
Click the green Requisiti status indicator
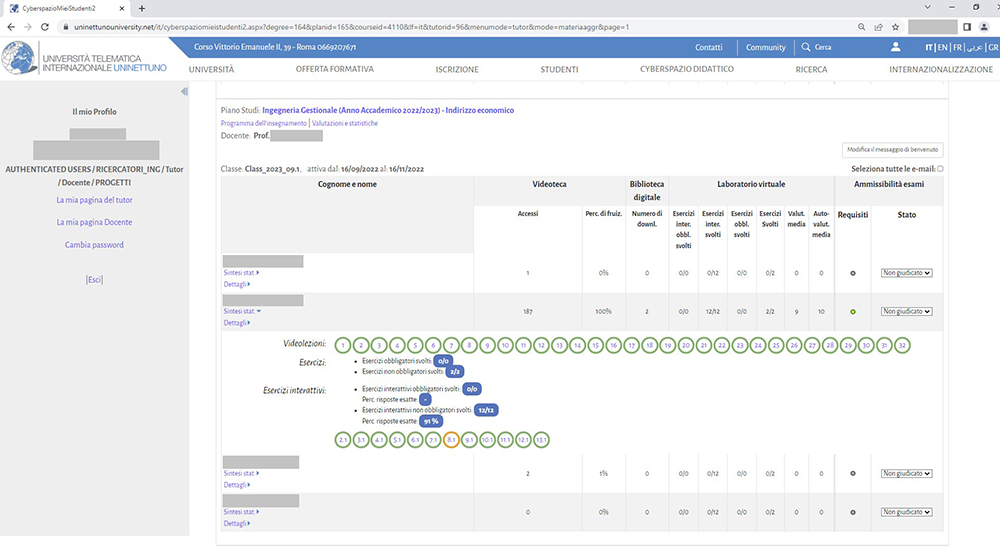(852, 312)
